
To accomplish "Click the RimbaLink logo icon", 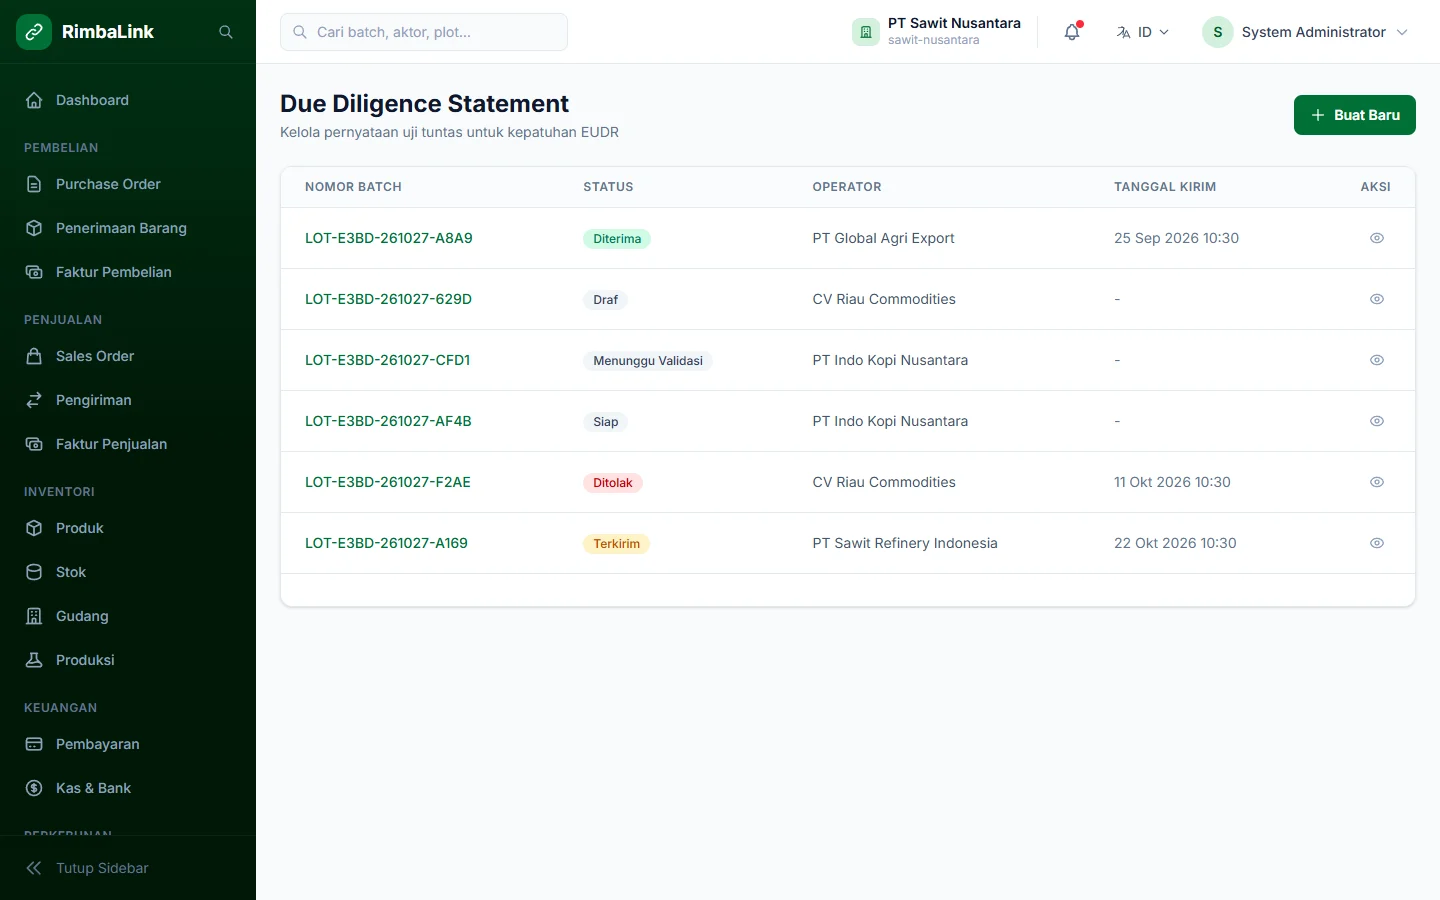I will (34, 32).
